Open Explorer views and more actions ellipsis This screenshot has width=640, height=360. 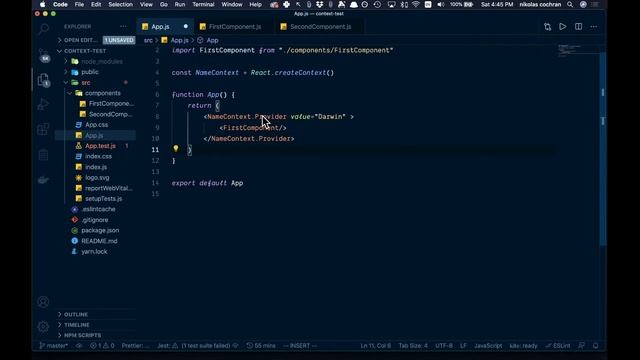point(123,27)
